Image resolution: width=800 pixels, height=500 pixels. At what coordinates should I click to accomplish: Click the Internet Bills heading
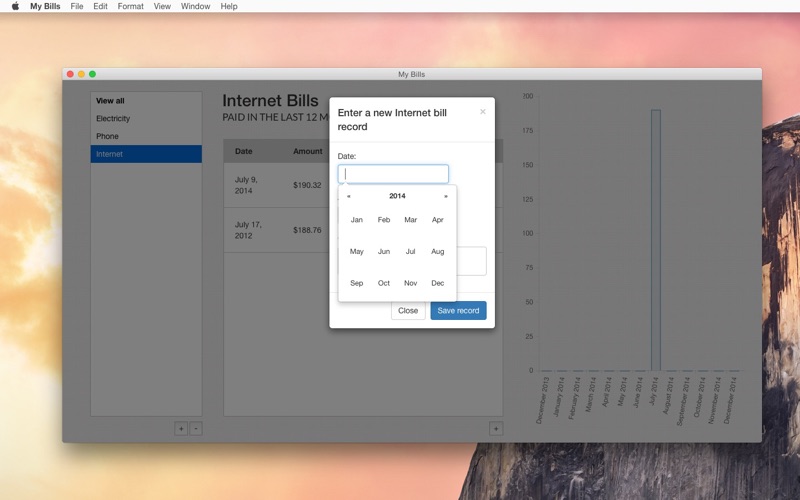pyautogui.click(x=270, y=101)
